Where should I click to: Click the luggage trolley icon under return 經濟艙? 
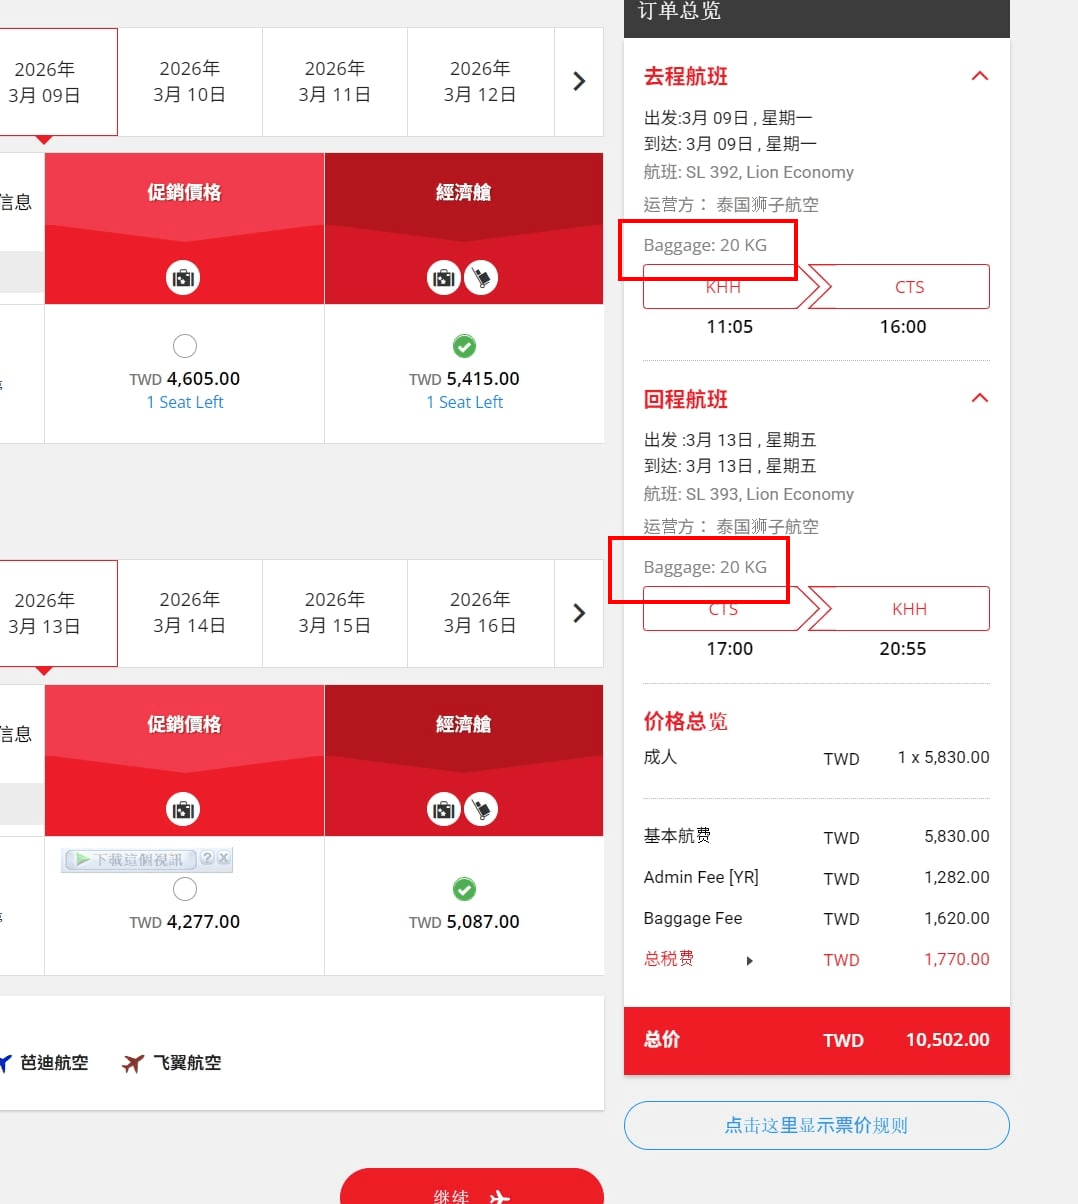click(481, 809)
